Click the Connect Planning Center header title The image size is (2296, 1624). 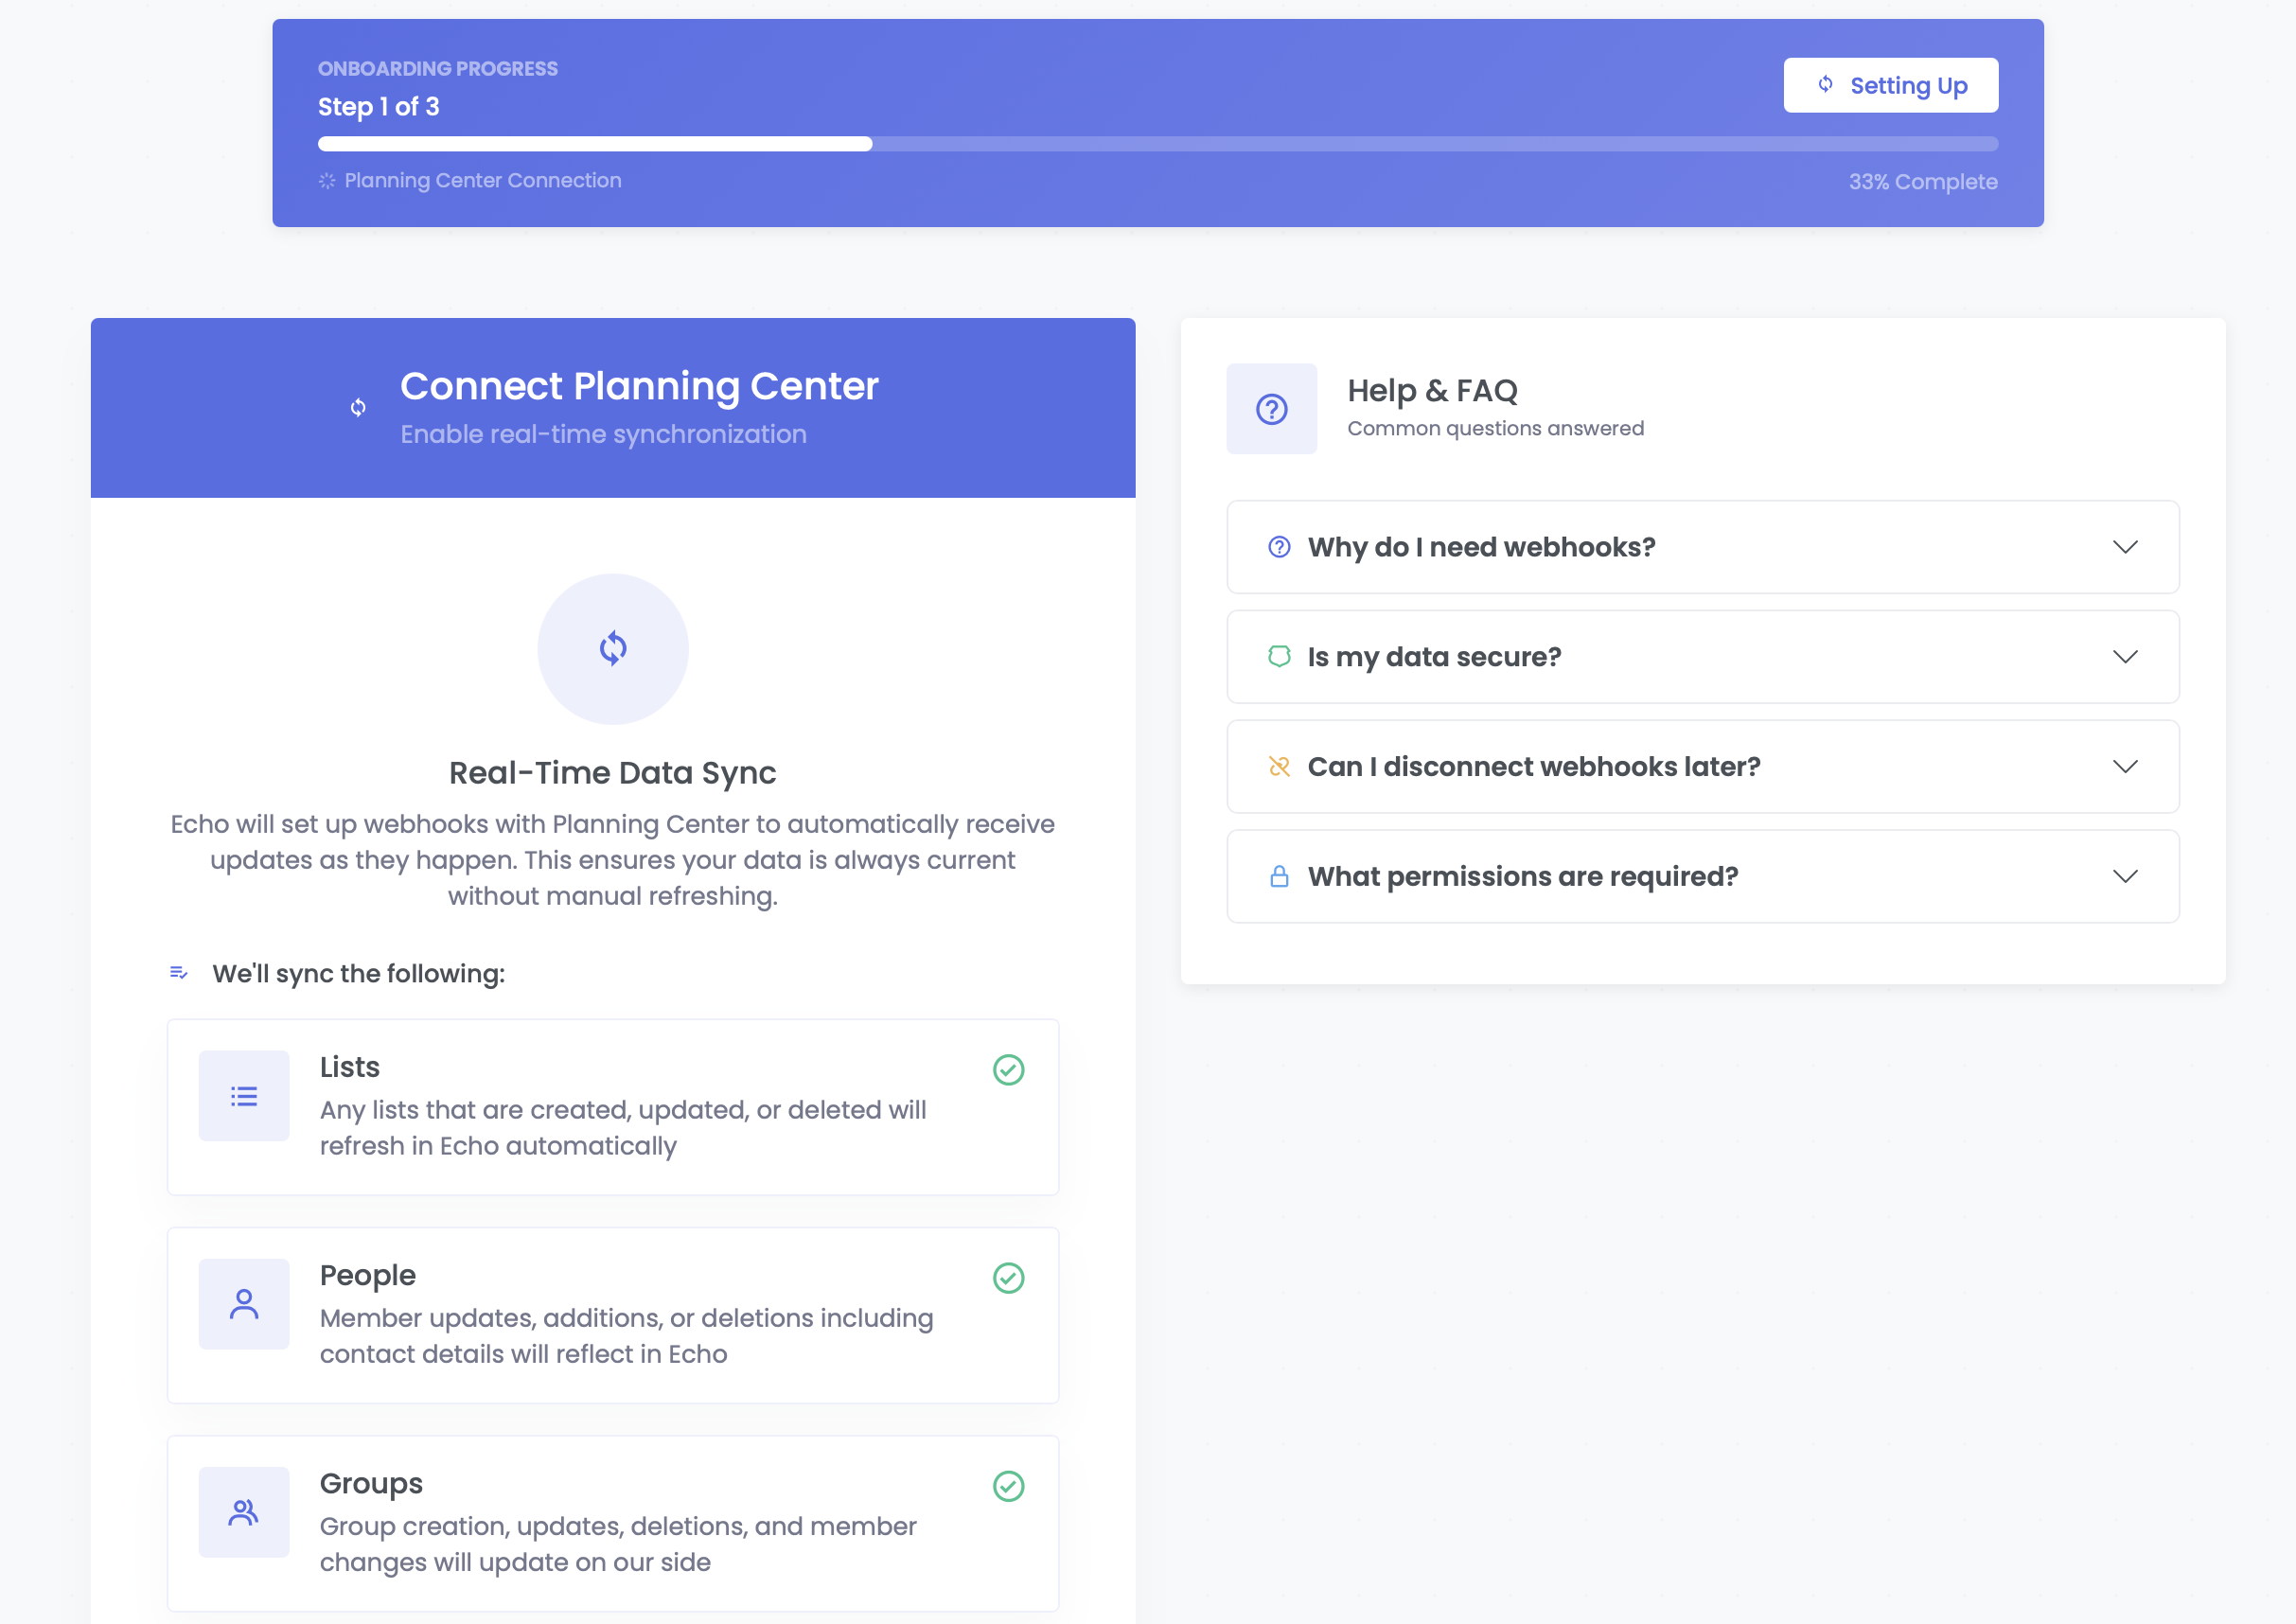(x=639, y=387)
